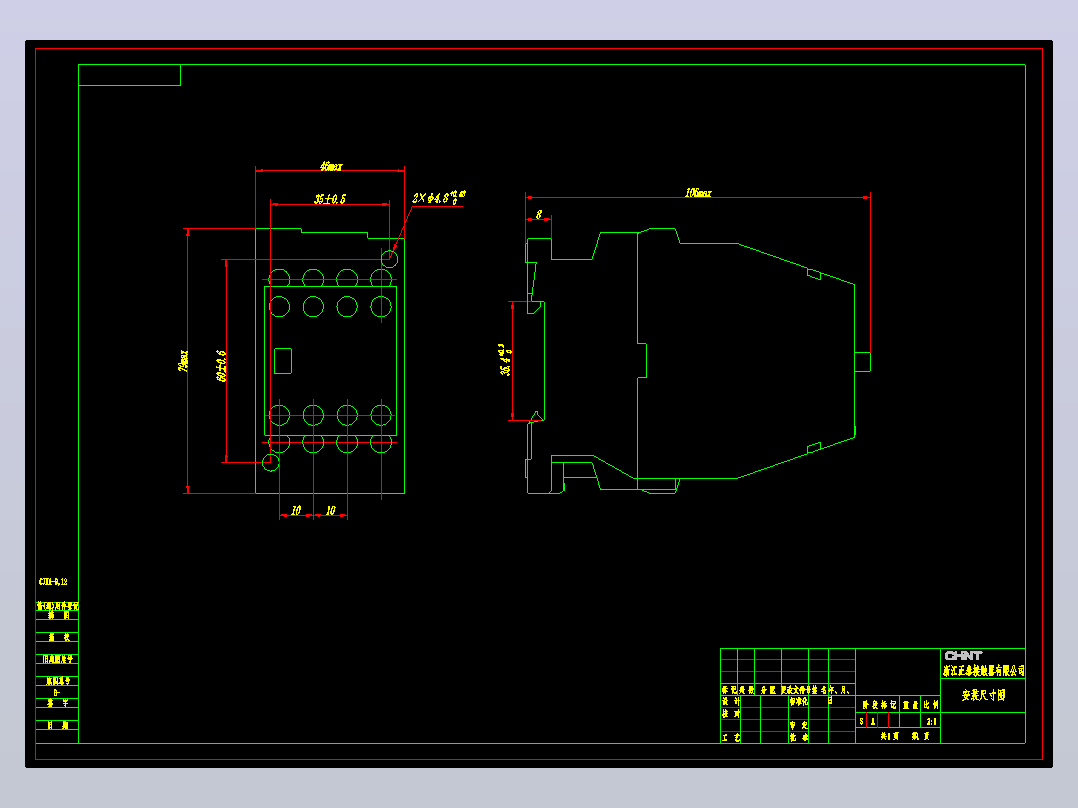Viewport: 1078px width, 808px height.
Task: Click the 日期 cell in the left sidebar table
Action: click(x=58, y=725)
